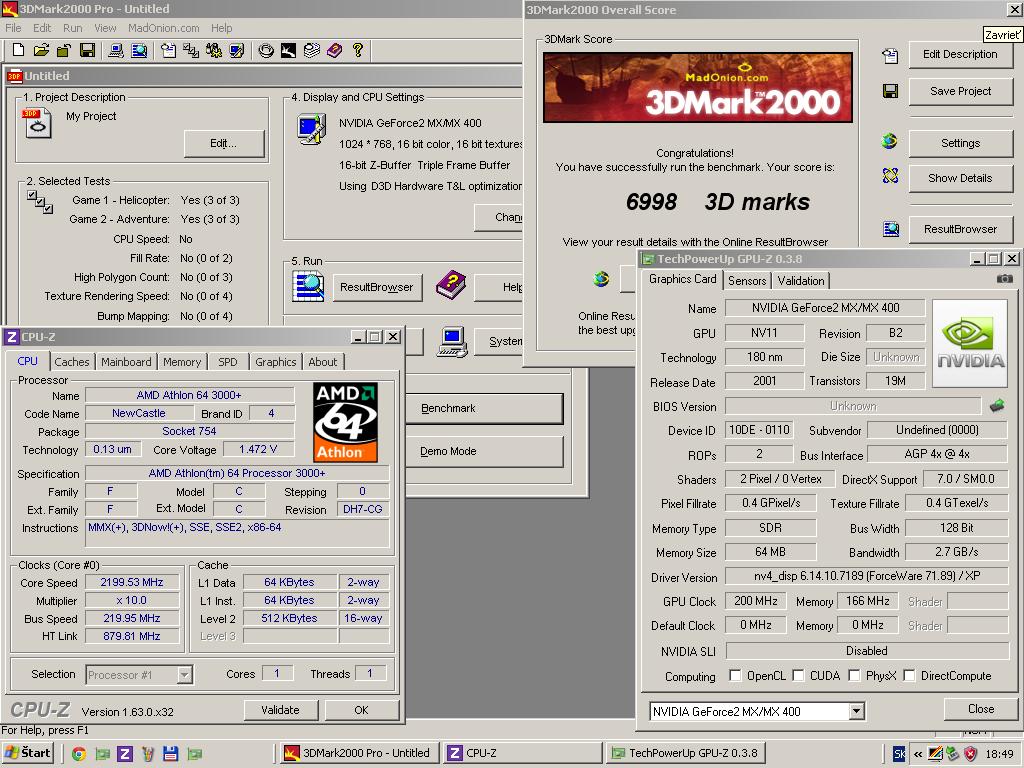Viewport: 1024px width, 768px height.
Task: Click the Close project folder toolbar icon
Action: [x=64, y=50]
